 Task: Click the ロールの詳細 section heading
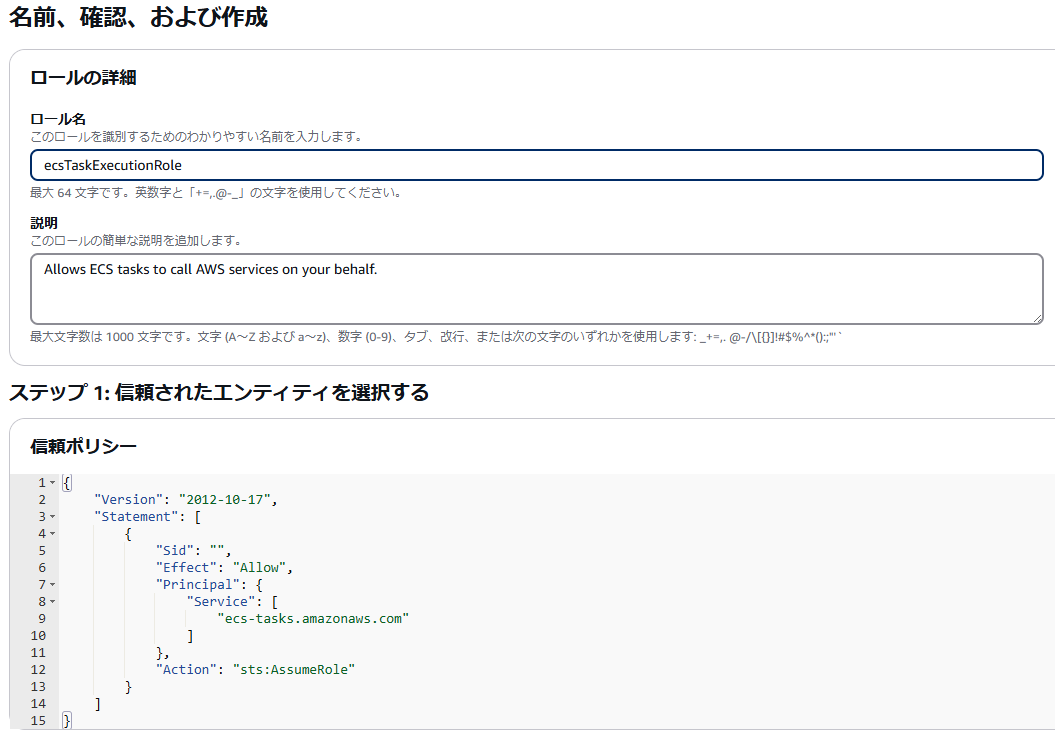[83, 77]
